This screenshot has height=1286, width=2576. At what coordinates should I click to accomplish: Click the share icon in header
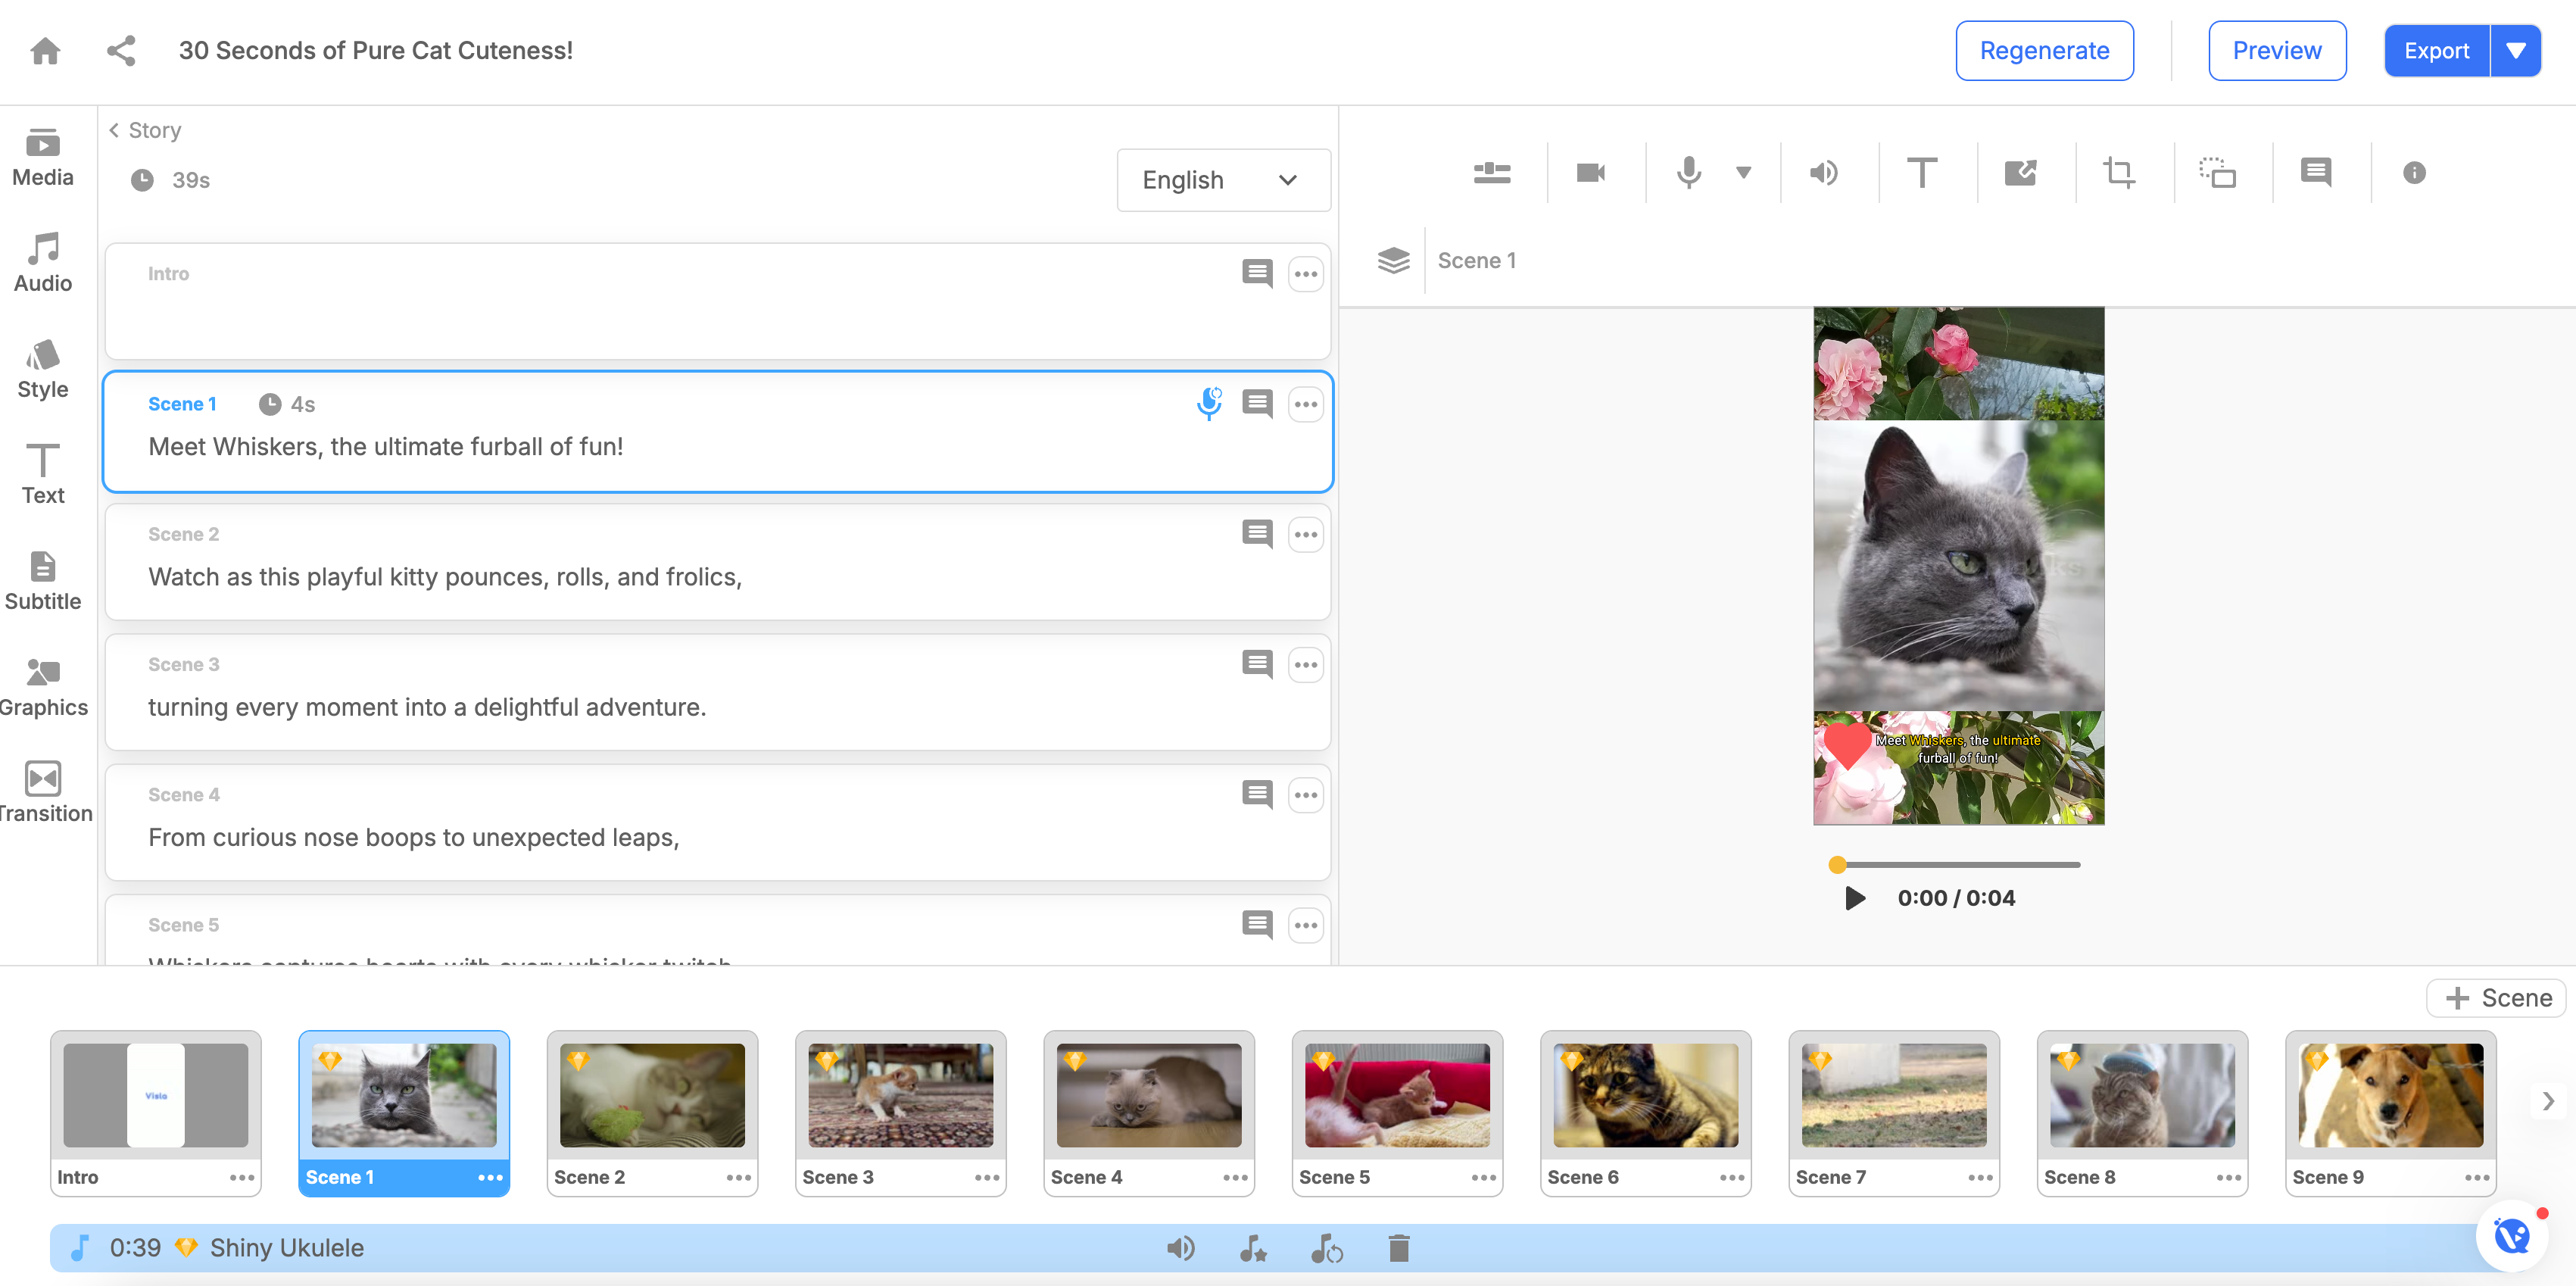pyautogui.click(x=121, y=51)
